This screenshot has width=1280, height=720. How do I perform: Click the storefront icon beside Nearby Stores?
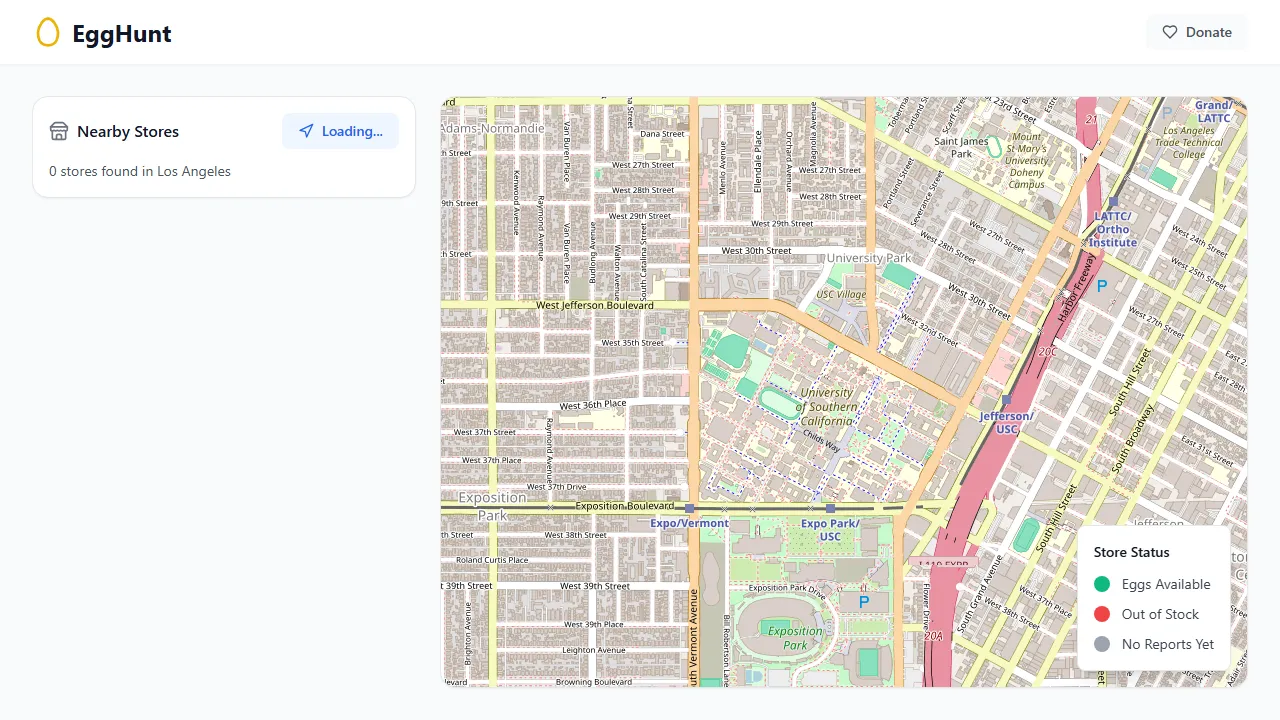click(x=58, y=131)
